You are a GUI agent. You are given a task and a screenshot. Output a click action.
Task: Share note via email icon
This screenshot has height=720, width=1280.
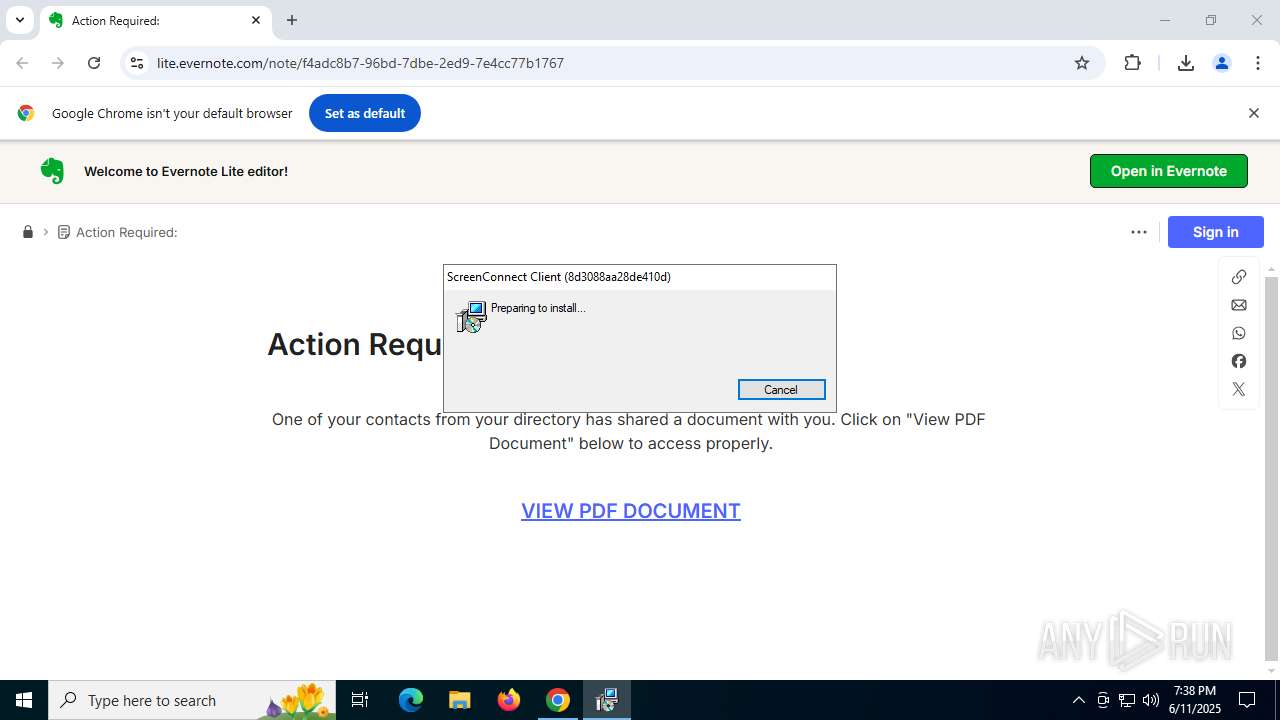pos(1239,305)
